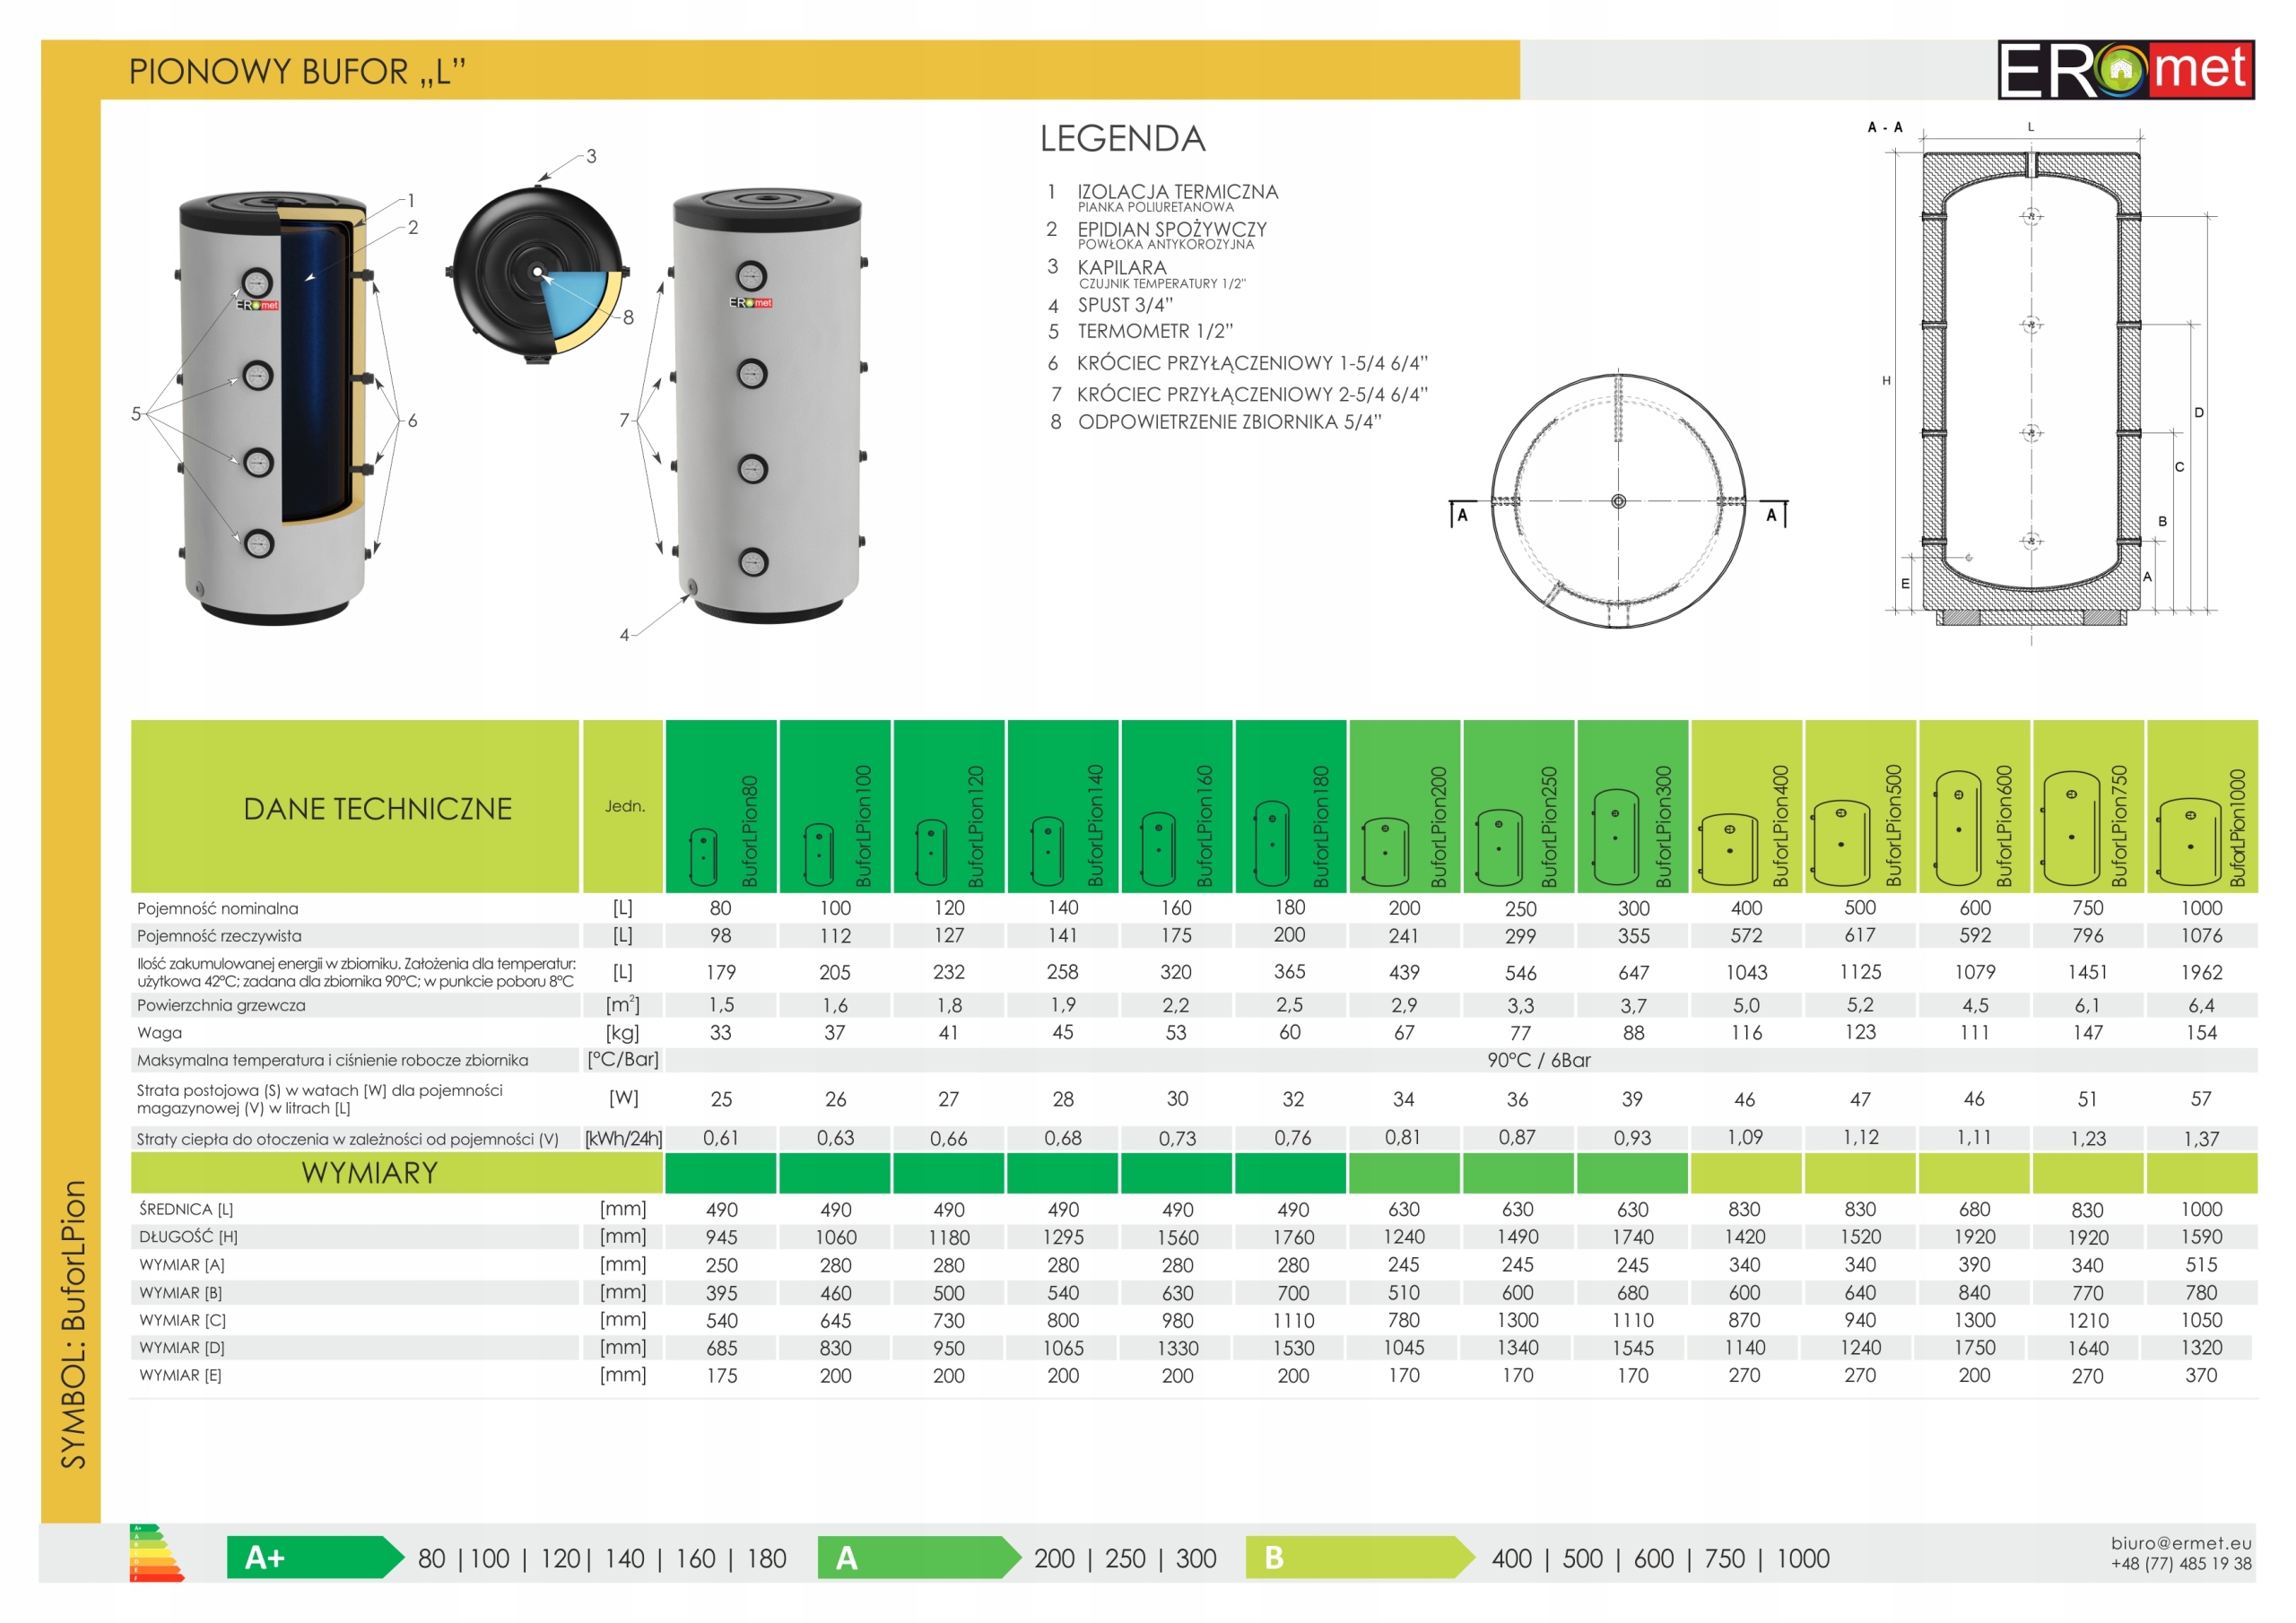This screenshot has width=2296, height=1623.
Task: Click the BuforLPion80 tank icon
Action: pyautogui.click(x=703, y=855)
